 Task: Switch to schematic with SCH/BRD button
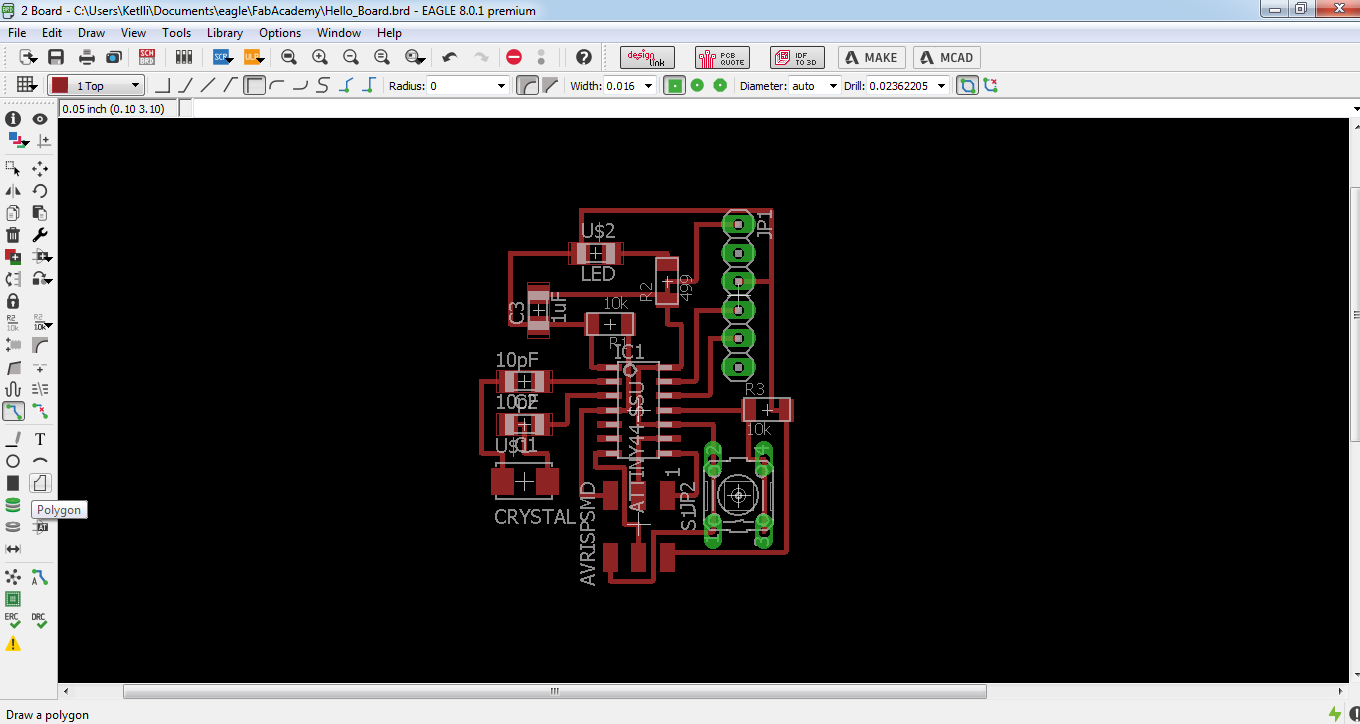(x=147, y=57)
